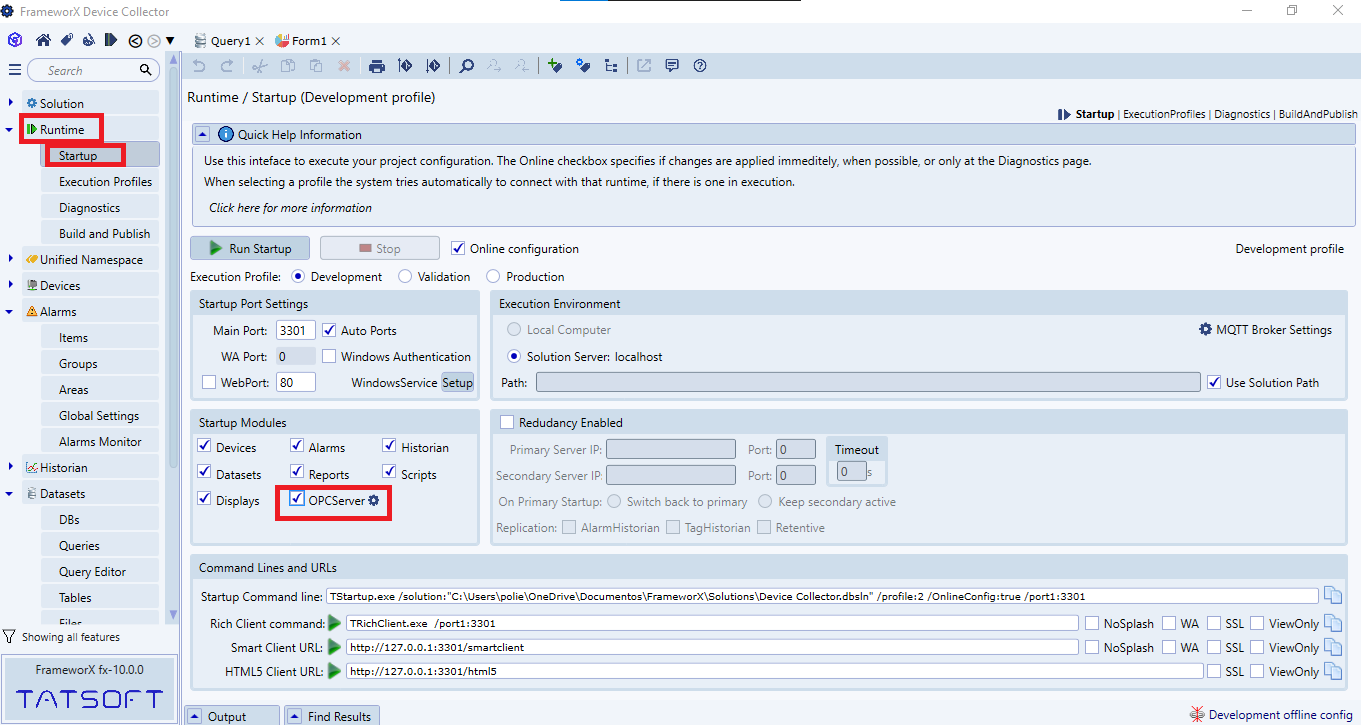Screen dimensions: 1361x725
Task: Collapse the Quick Help Information panel
Action: 202,134
